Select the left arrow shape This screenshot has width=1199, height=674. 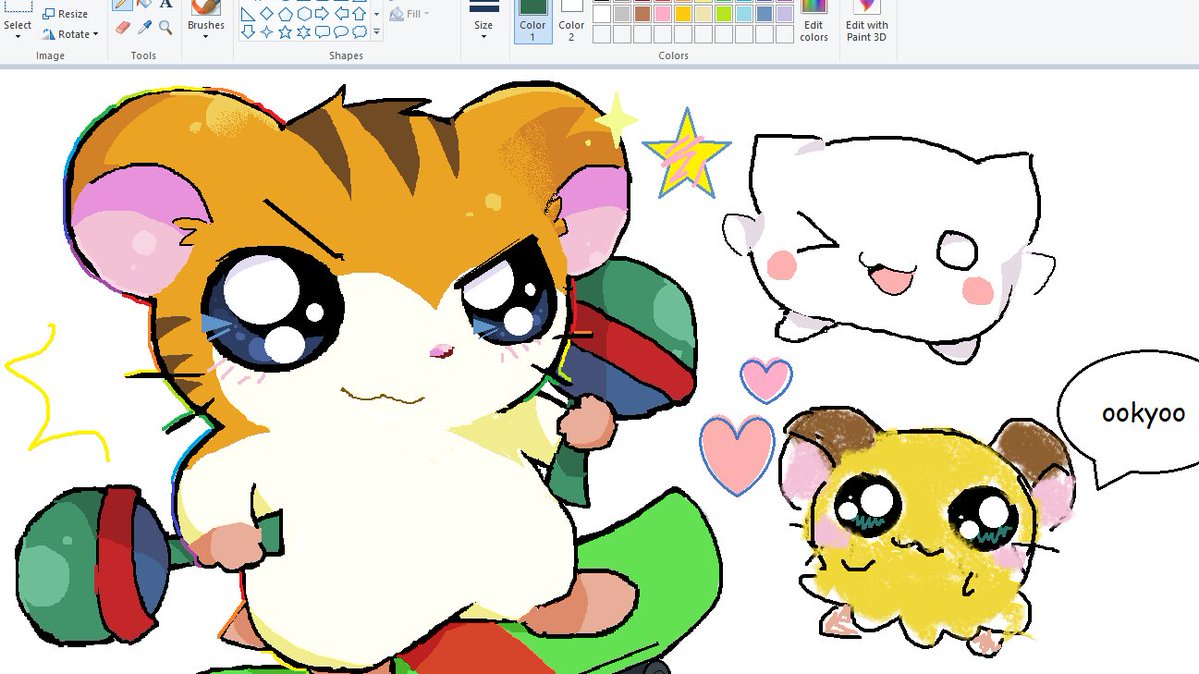click(x=341, y=14)
